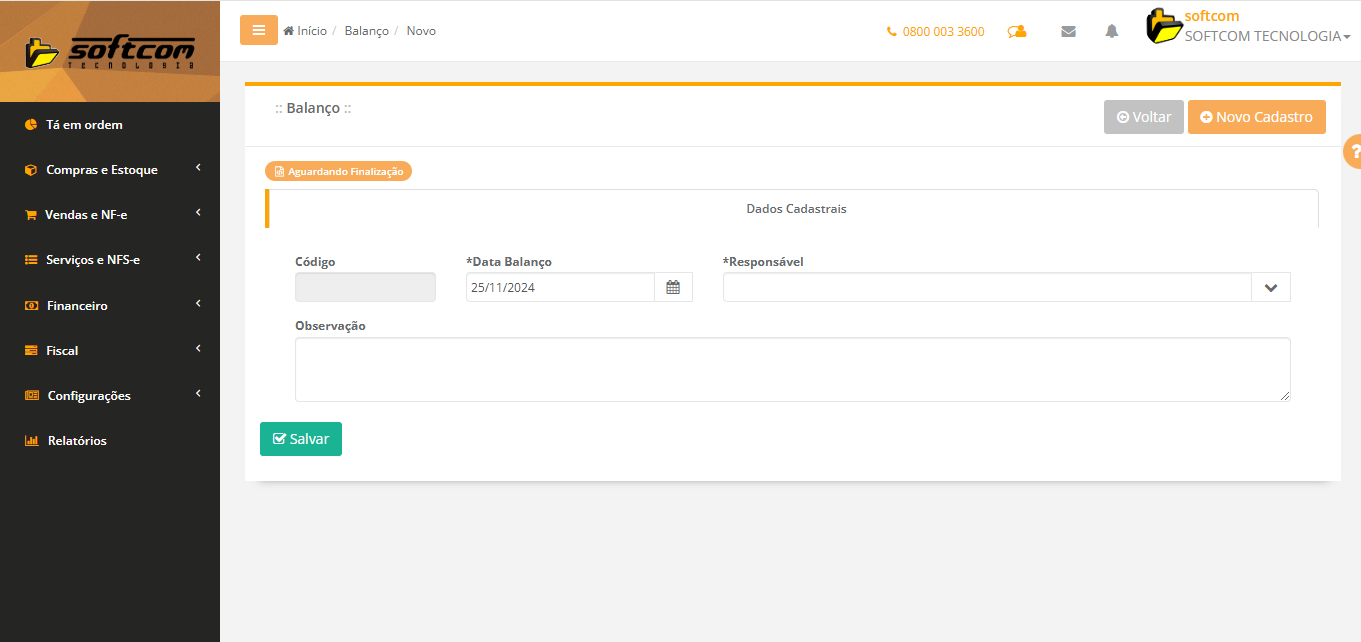Click the Balanço breadcrumb link
Viewport: 1361px width, 642px height.
[x=366, y=31]
